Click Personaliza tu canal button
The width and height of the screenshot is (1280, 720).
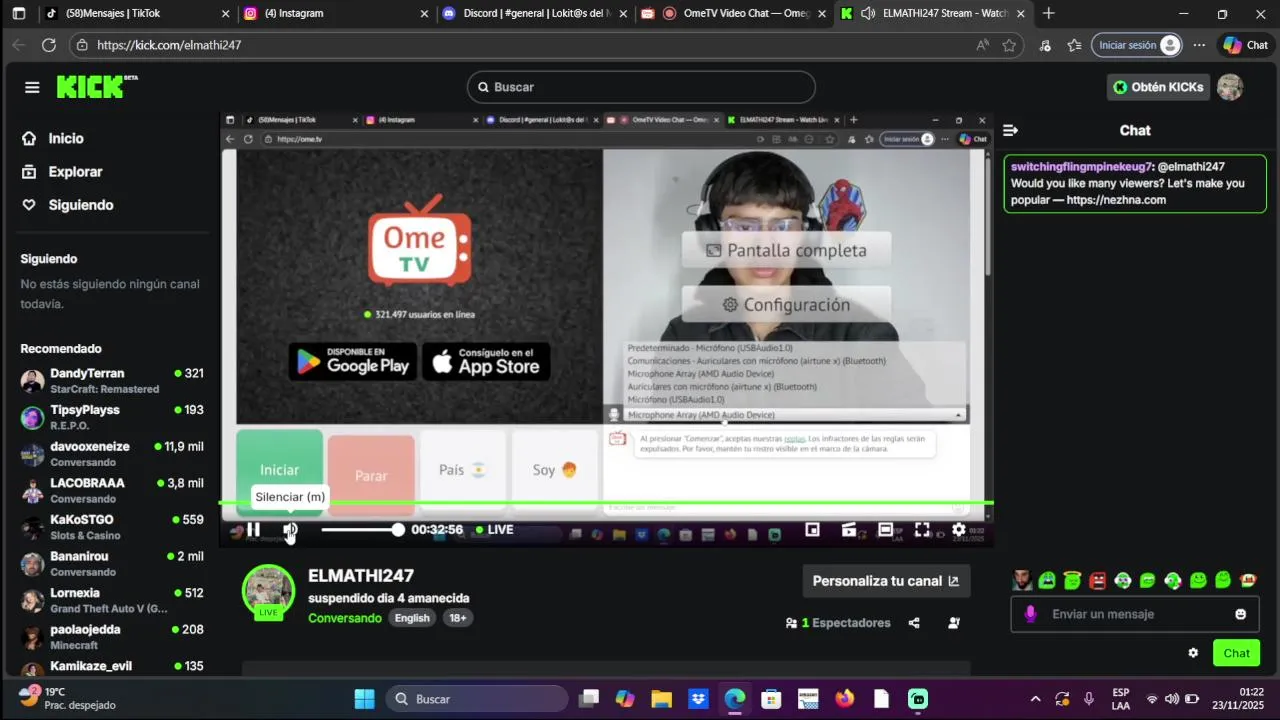pos(886,581)
